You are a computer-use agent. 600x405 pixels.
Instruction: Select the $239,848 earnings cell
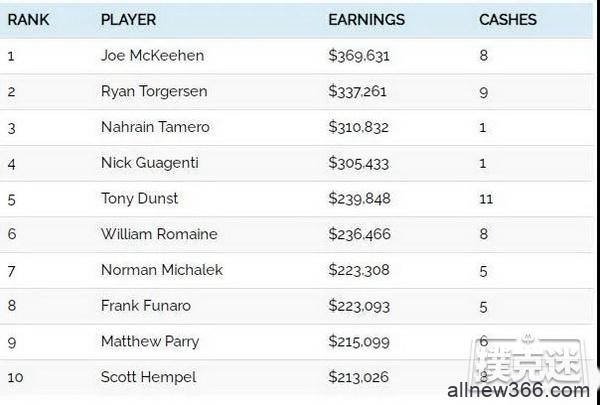click(359, 199)
